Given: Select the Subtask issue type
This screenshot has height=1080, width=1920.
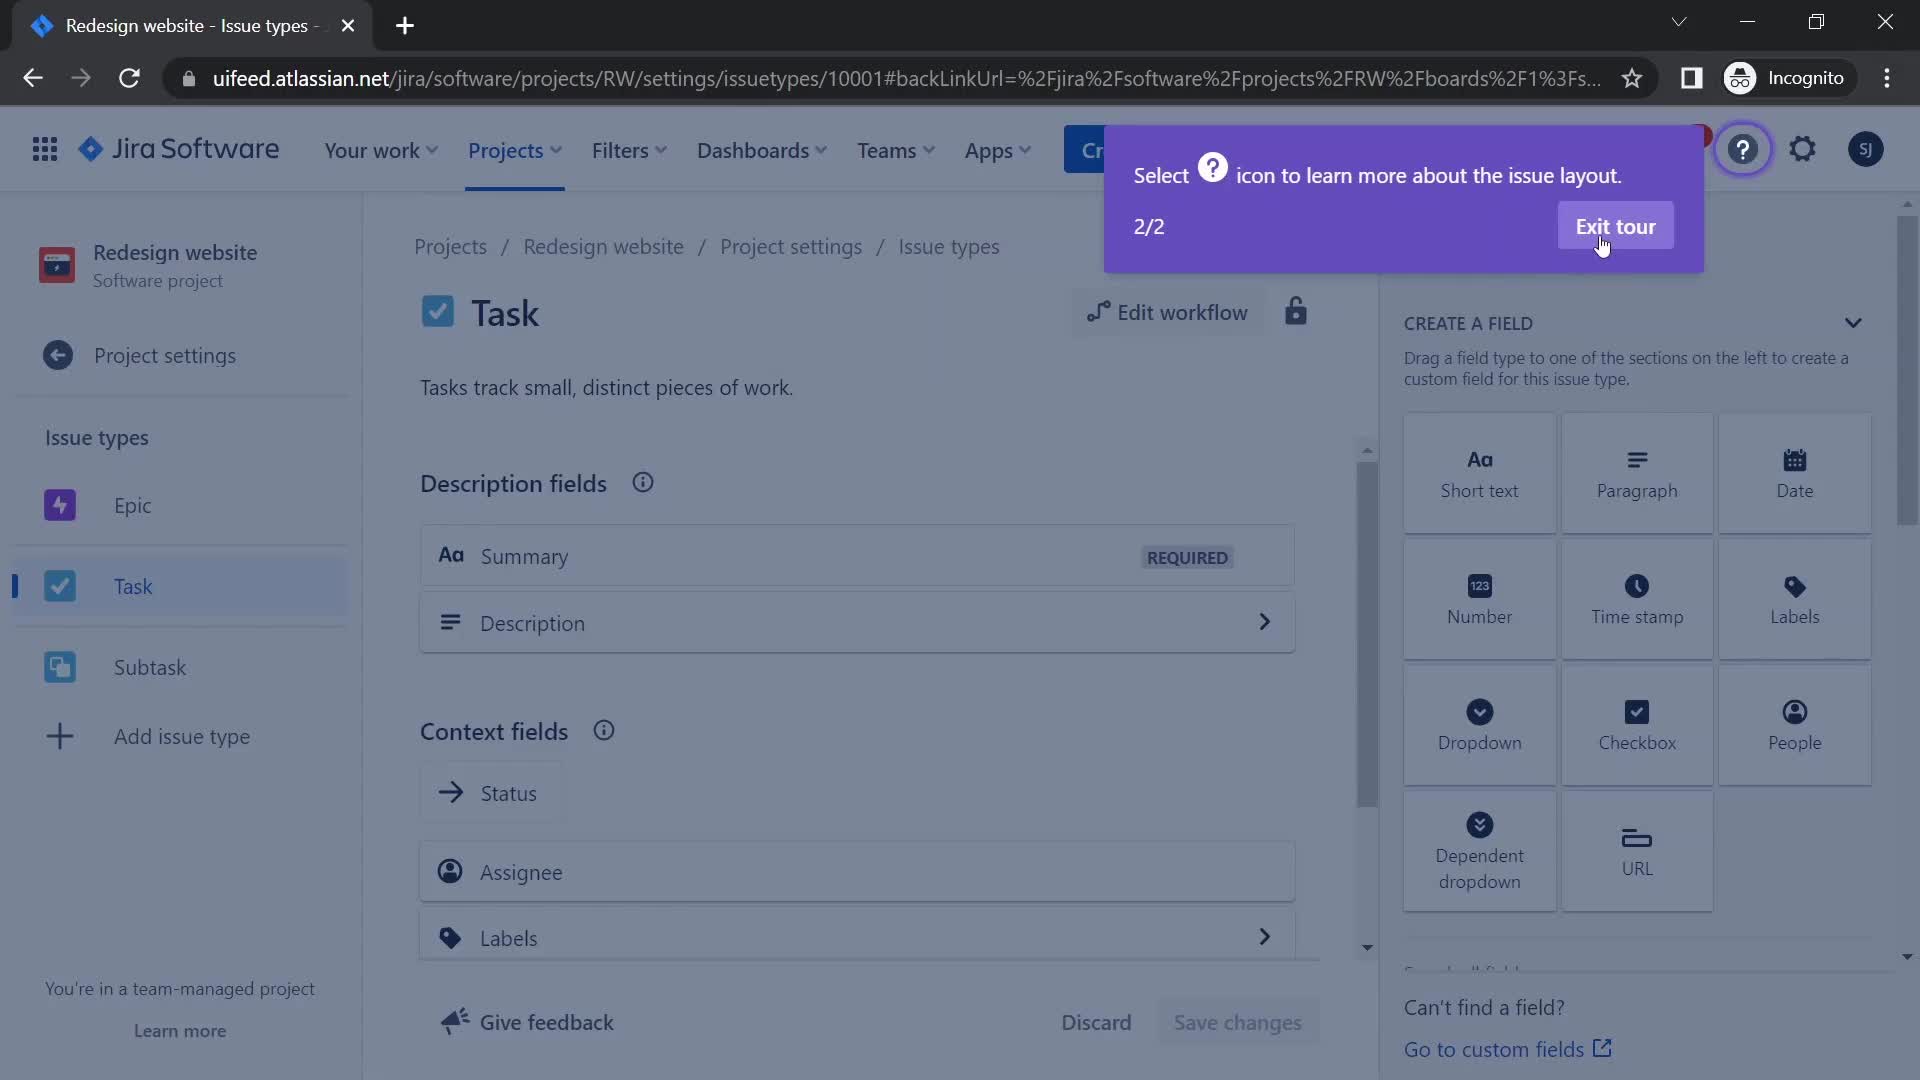Looking at the screenshot, I should click(149, 667).
